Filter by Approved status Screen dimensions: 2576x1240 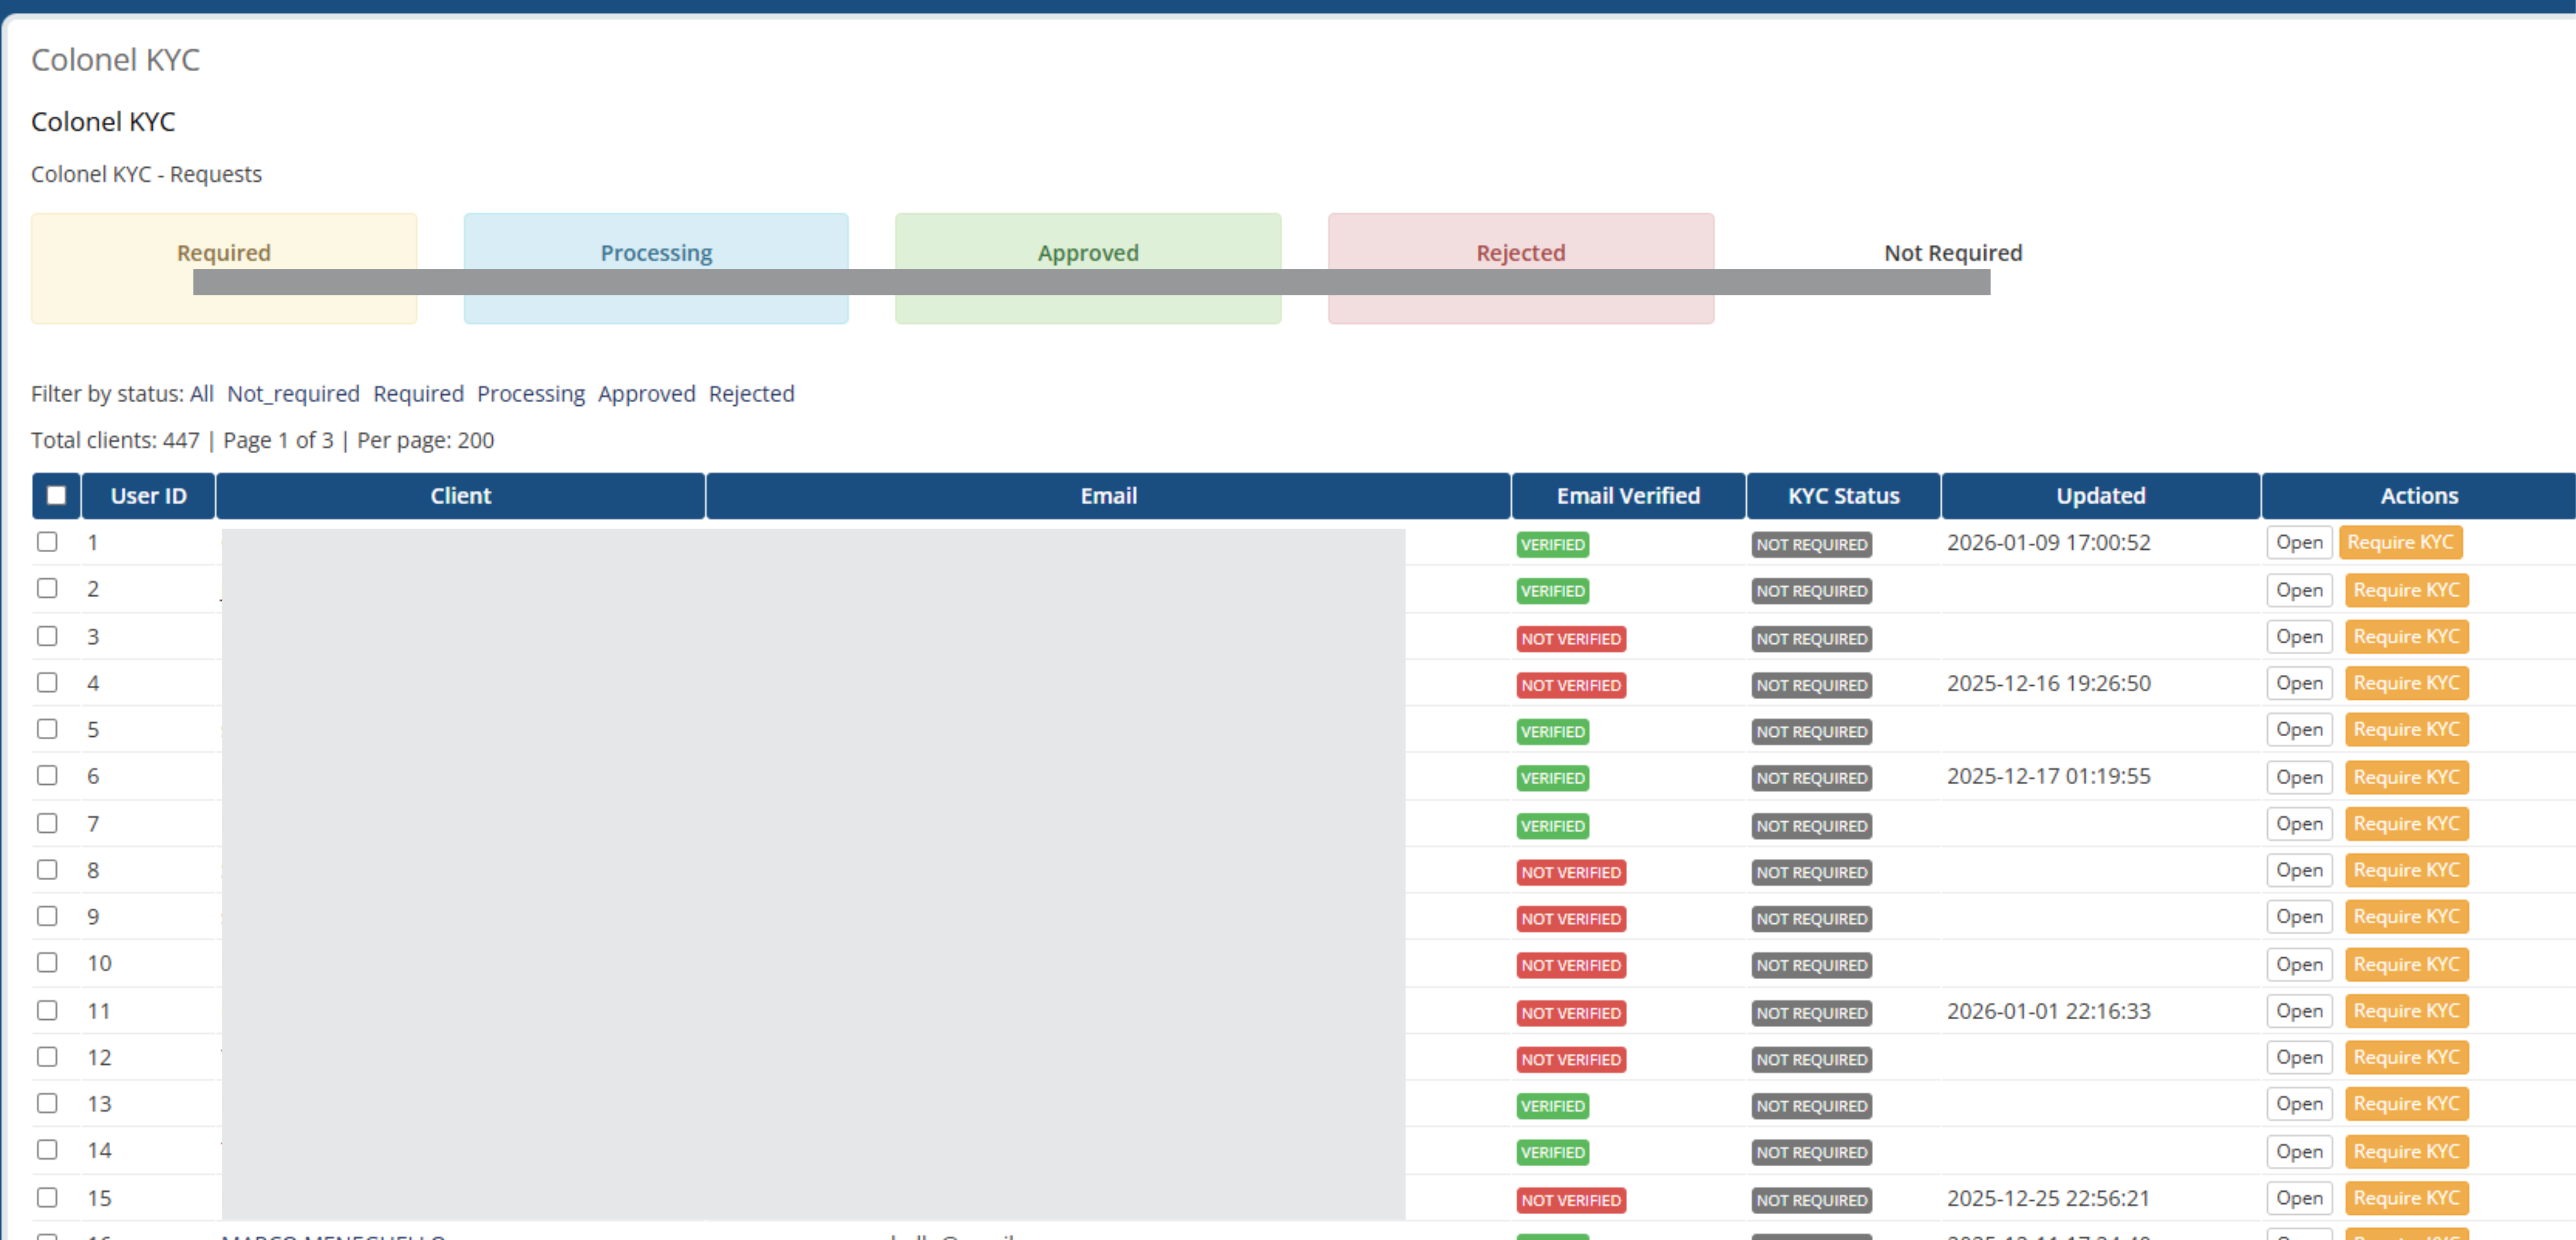coord(646,394)
